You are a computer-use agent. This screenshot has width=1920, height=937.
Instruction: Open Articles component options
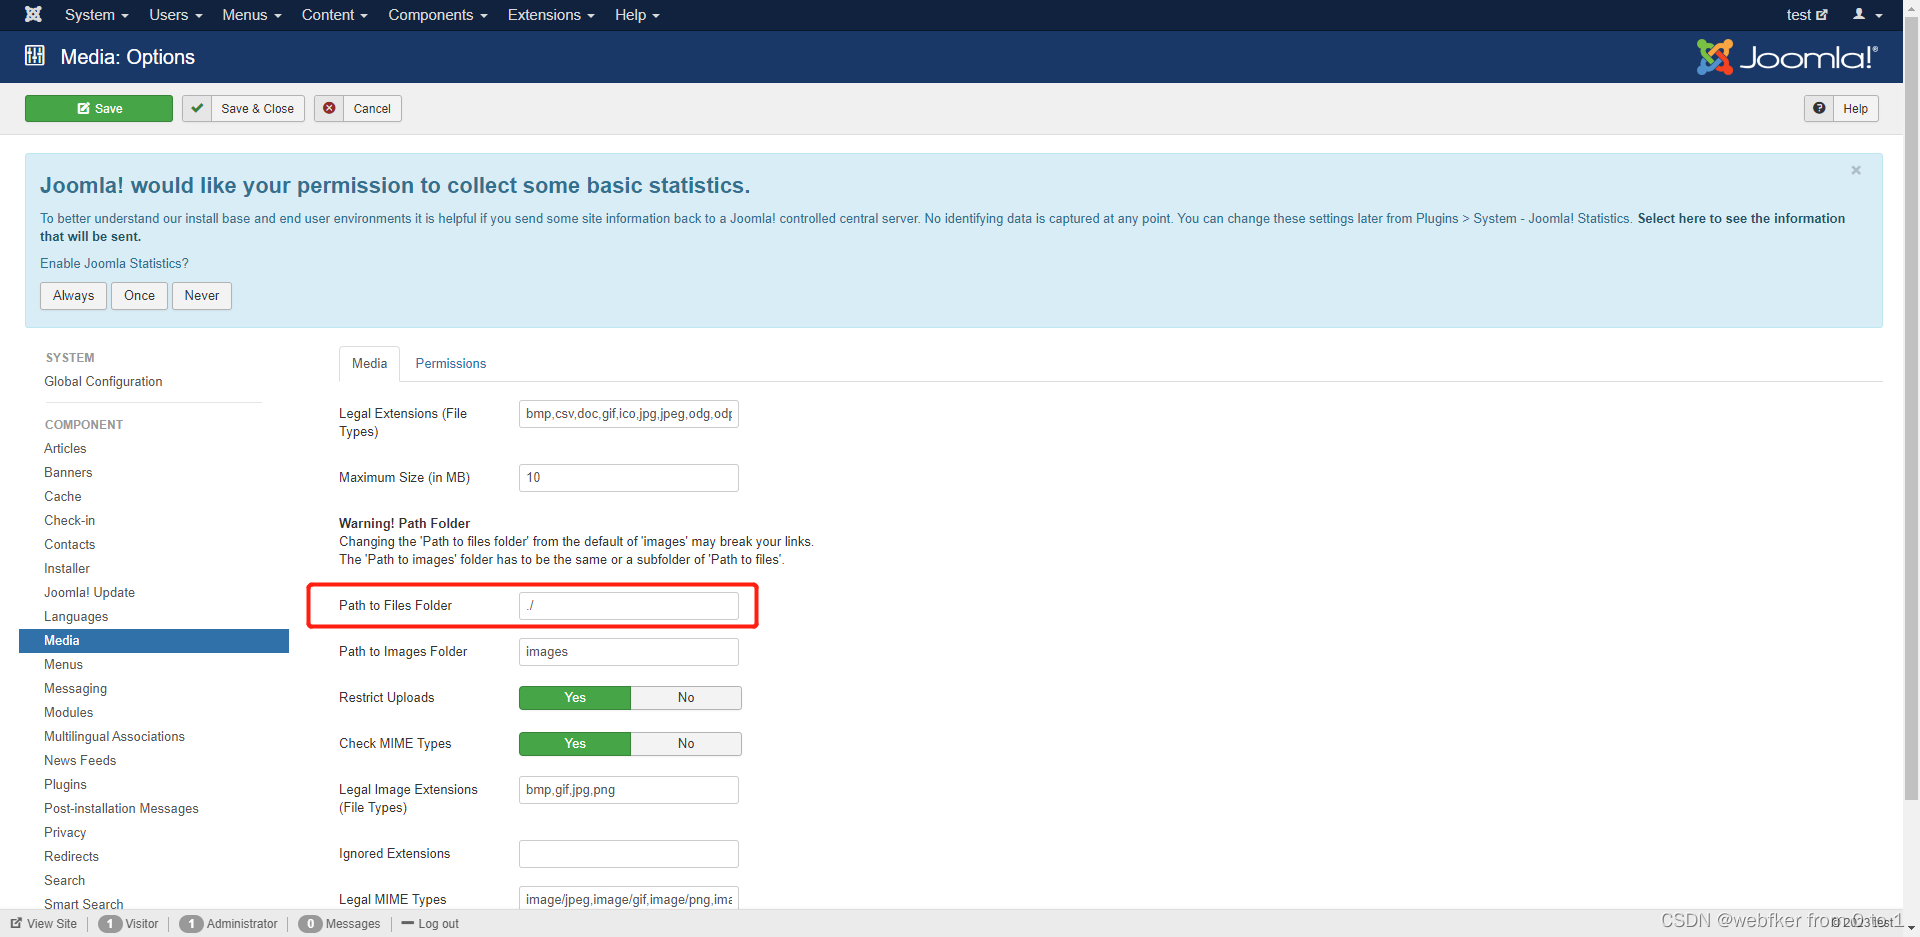tap(65, 449)
